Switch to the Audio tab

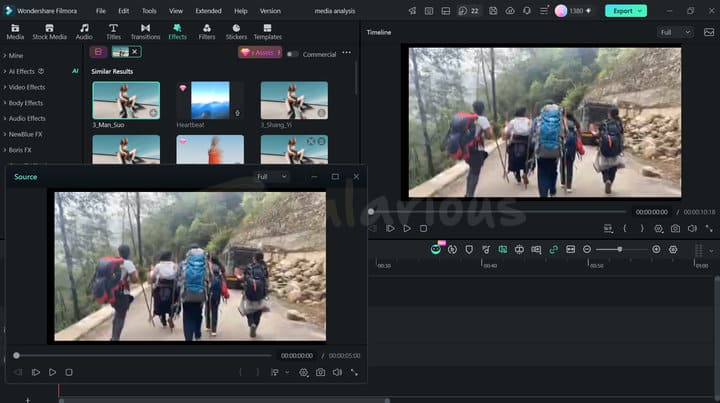(84, 32)
